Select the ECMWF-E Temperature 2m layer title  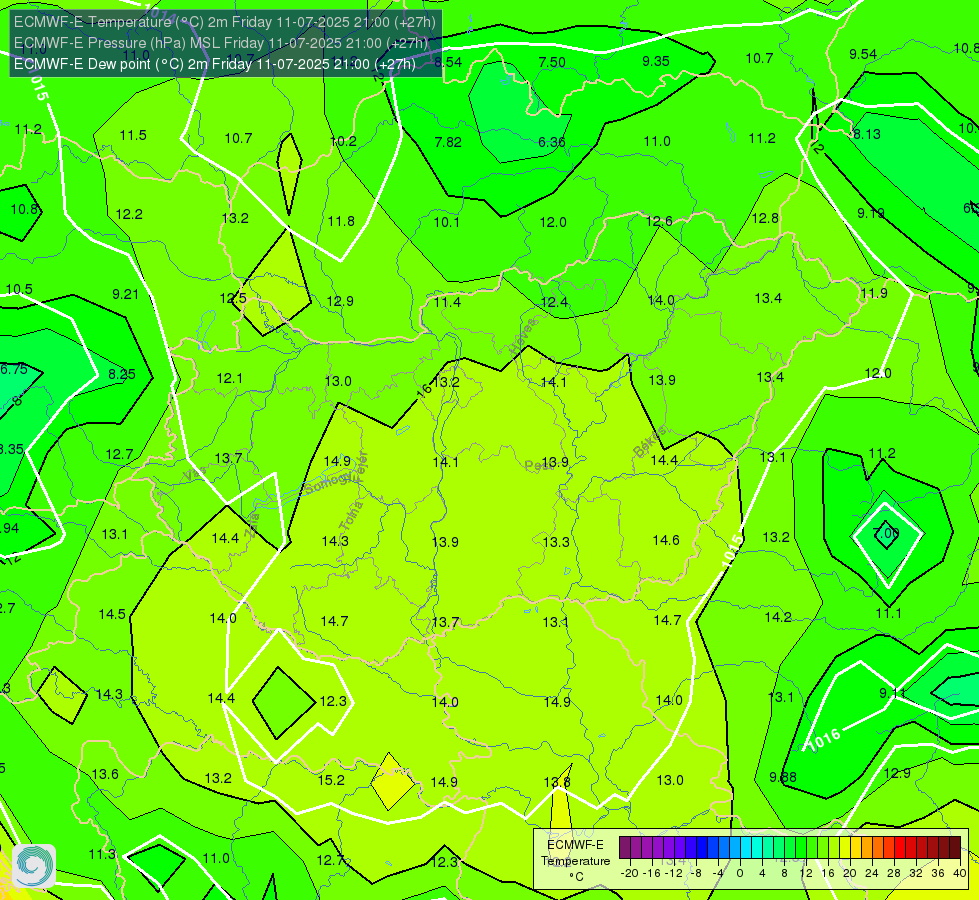point(225,22)
